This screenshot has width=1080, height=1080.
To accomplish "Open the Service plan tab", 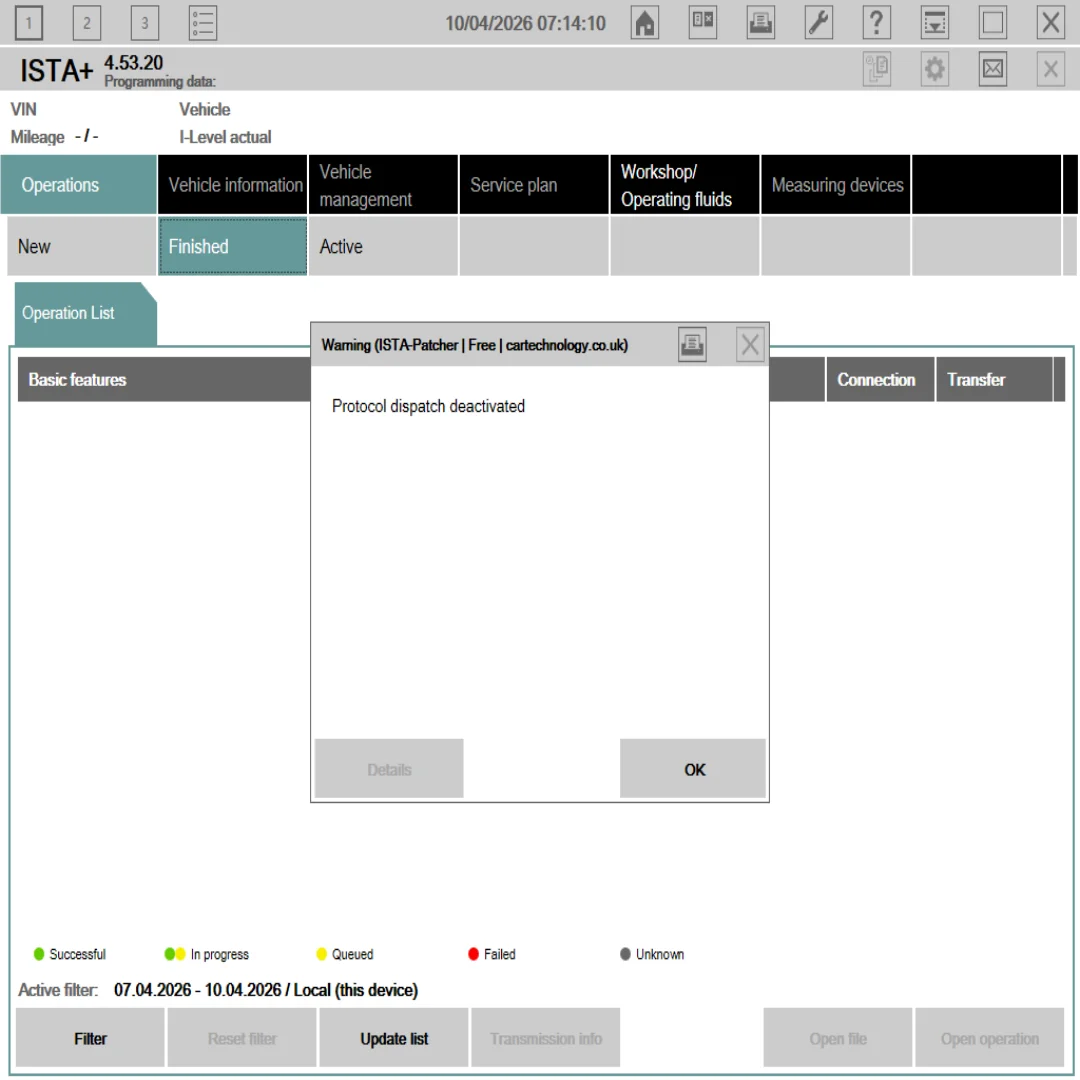I will pyautogui.click(x=534, y=185).
